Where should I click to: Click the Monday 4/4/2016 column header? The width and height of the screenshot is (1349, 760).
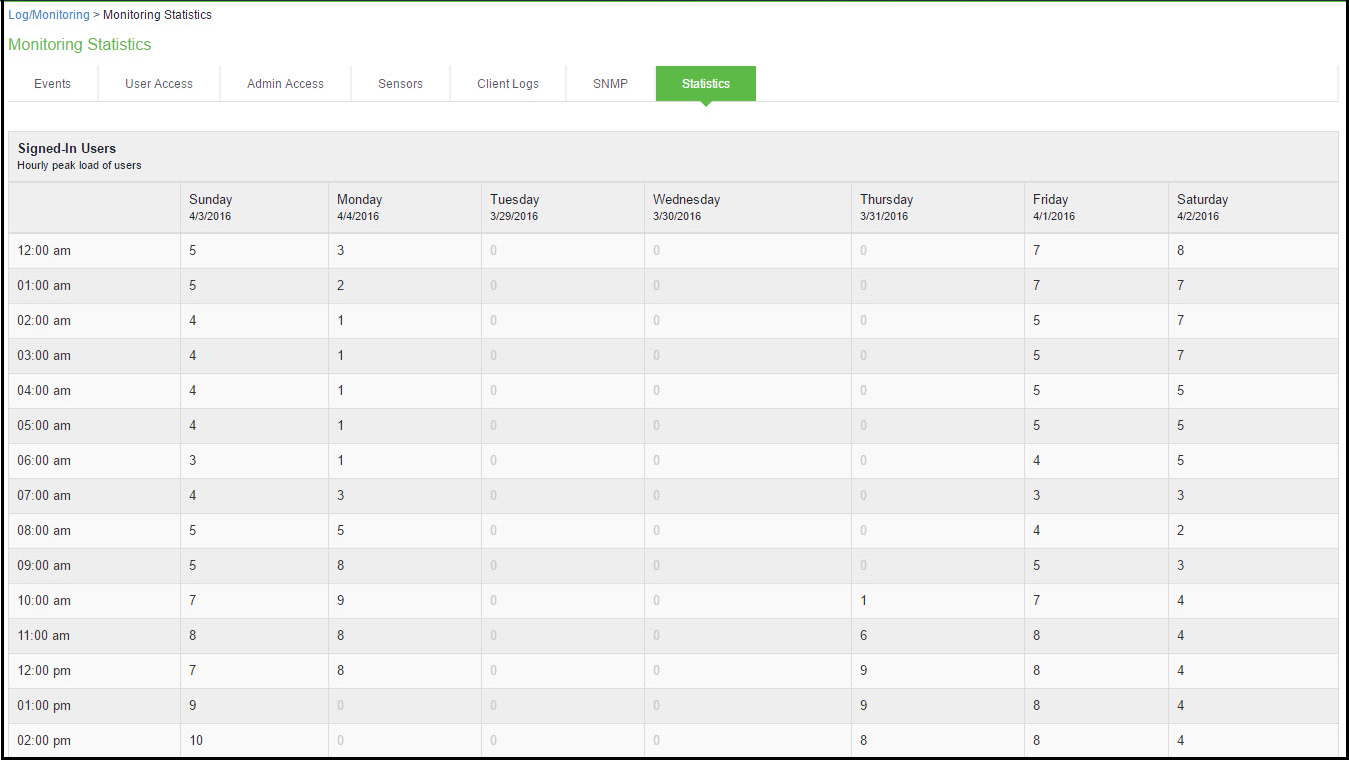(360, 207)
